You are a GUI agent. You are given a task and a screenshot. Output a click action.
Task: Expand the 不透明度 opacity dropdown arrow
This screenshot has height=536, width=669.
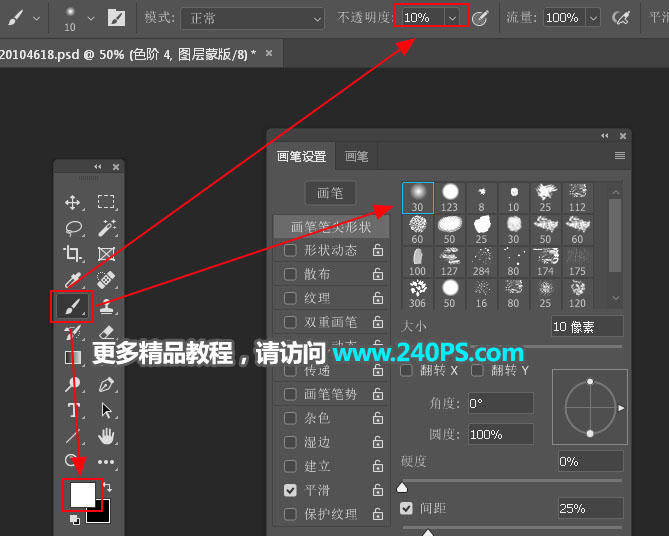pos(452,18)
